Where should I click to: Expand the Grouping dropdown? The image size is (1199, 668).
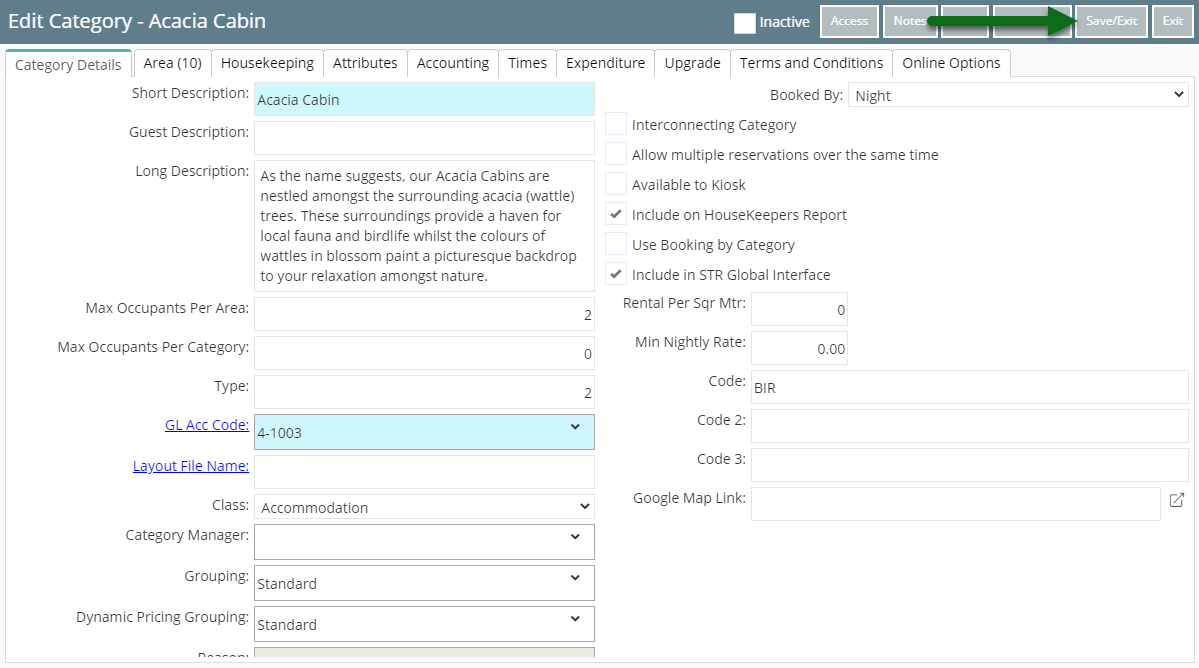(x=424, y=582)
